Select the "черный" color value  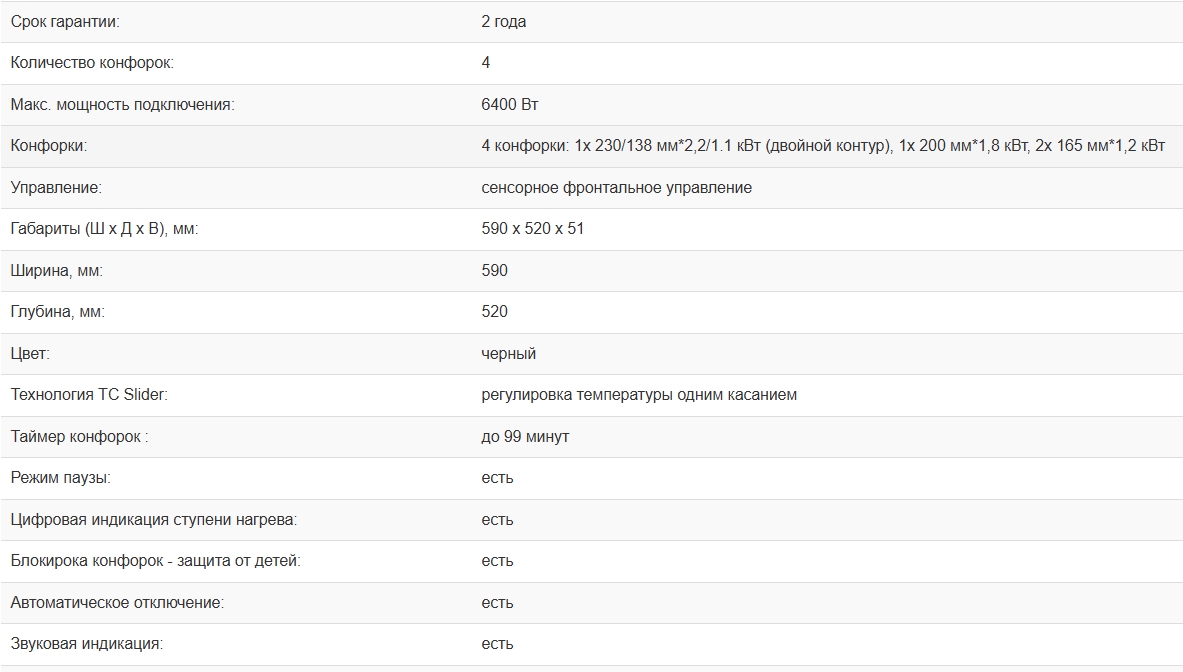pyautogui.click(x=508, y=353)
